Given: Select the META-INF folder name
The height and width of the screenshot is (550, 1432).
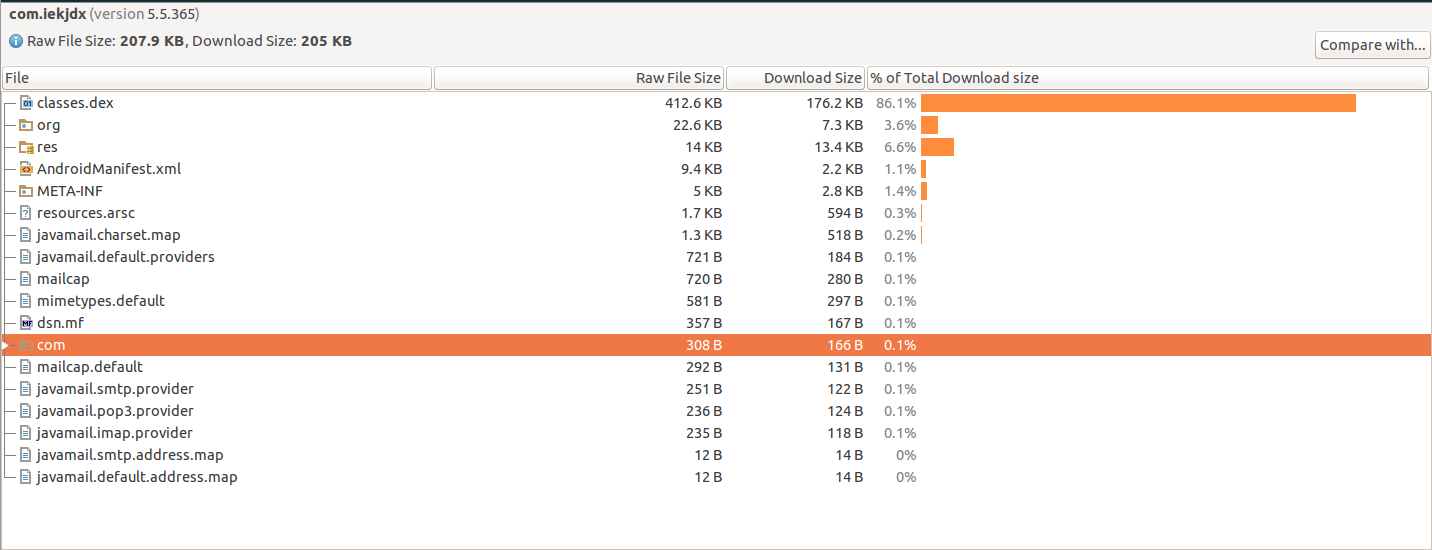Looking at the screenshot, I should pyautogui.click(x=70, y=191).
